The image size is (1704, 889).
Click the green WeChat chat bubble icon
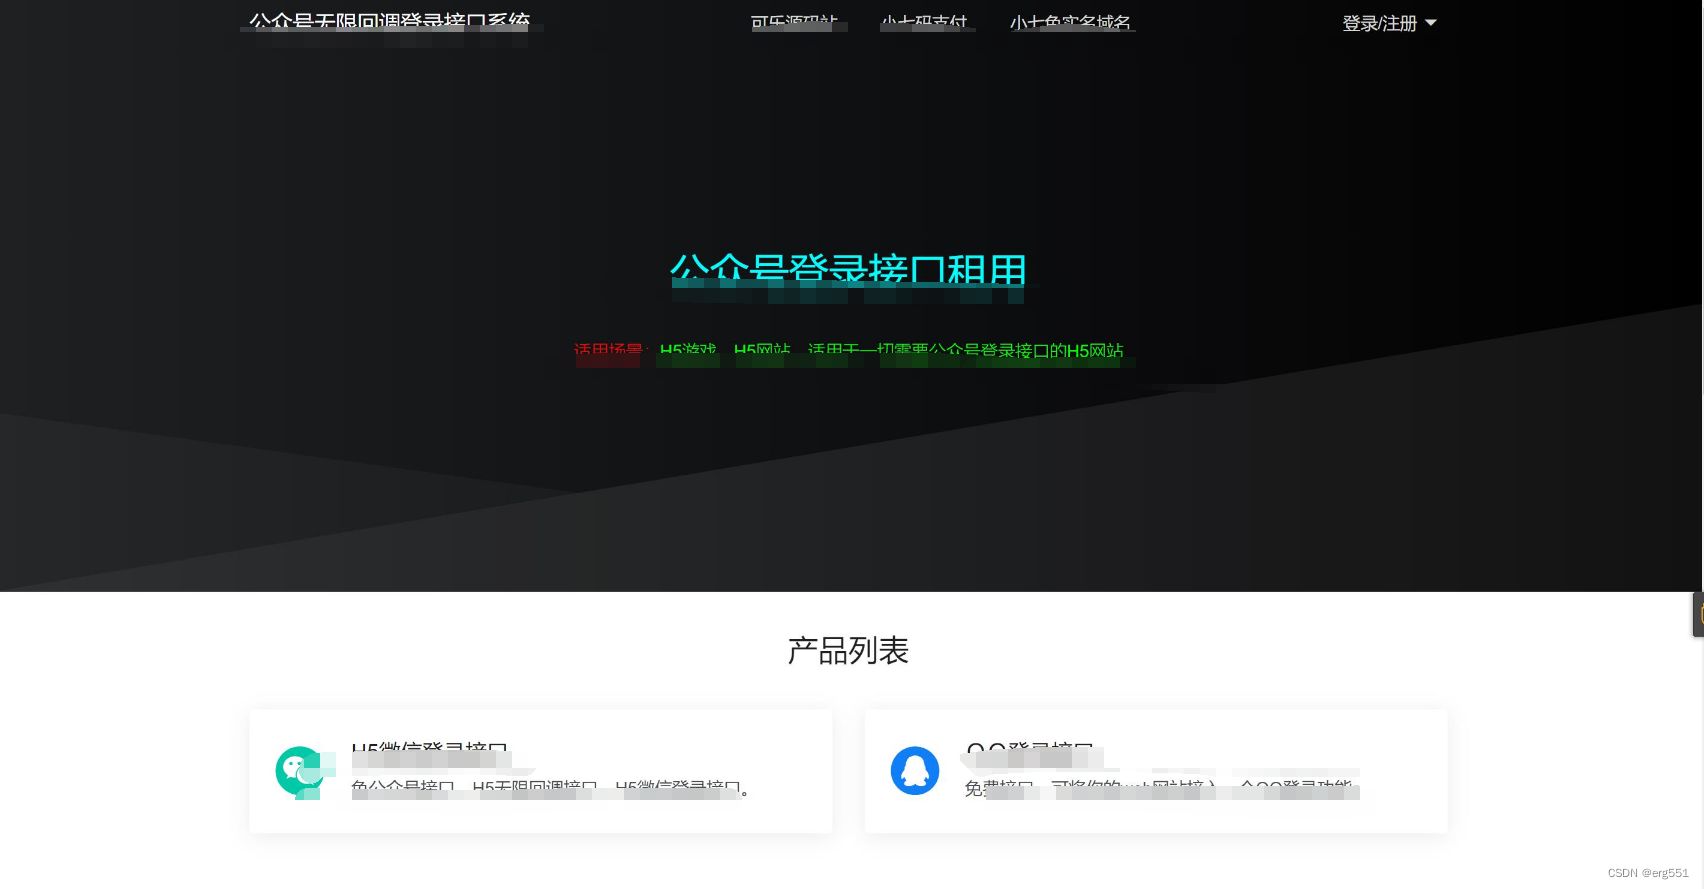[x=300, y=771]
